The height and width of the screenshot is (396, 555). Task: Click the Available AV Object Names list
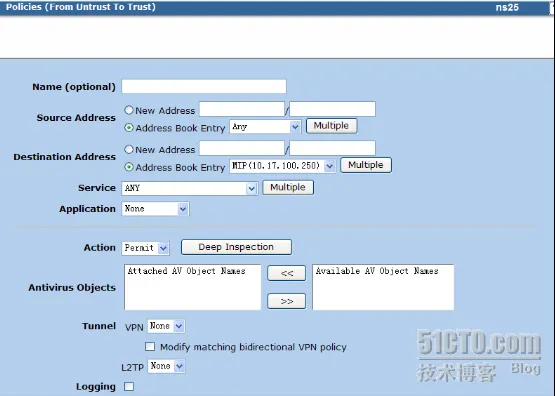point(383,287)
